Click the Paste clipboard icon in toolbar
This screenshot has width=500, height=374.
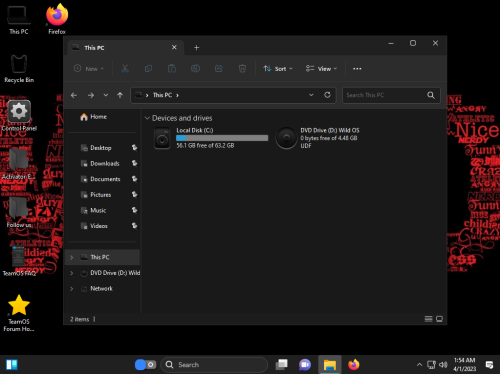172,69
